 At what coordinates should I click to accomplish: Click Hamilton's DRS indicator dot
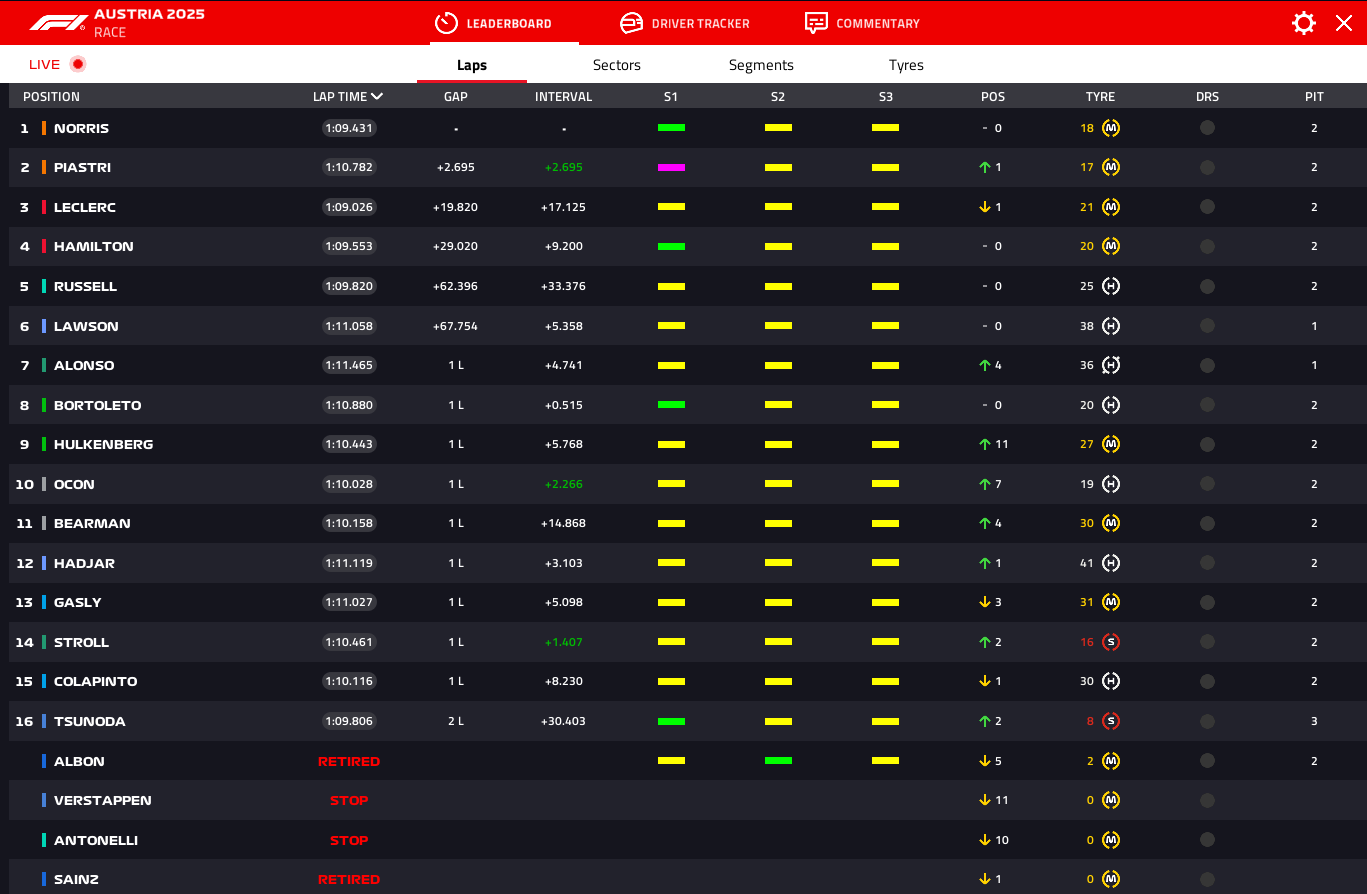(1207, 246)
